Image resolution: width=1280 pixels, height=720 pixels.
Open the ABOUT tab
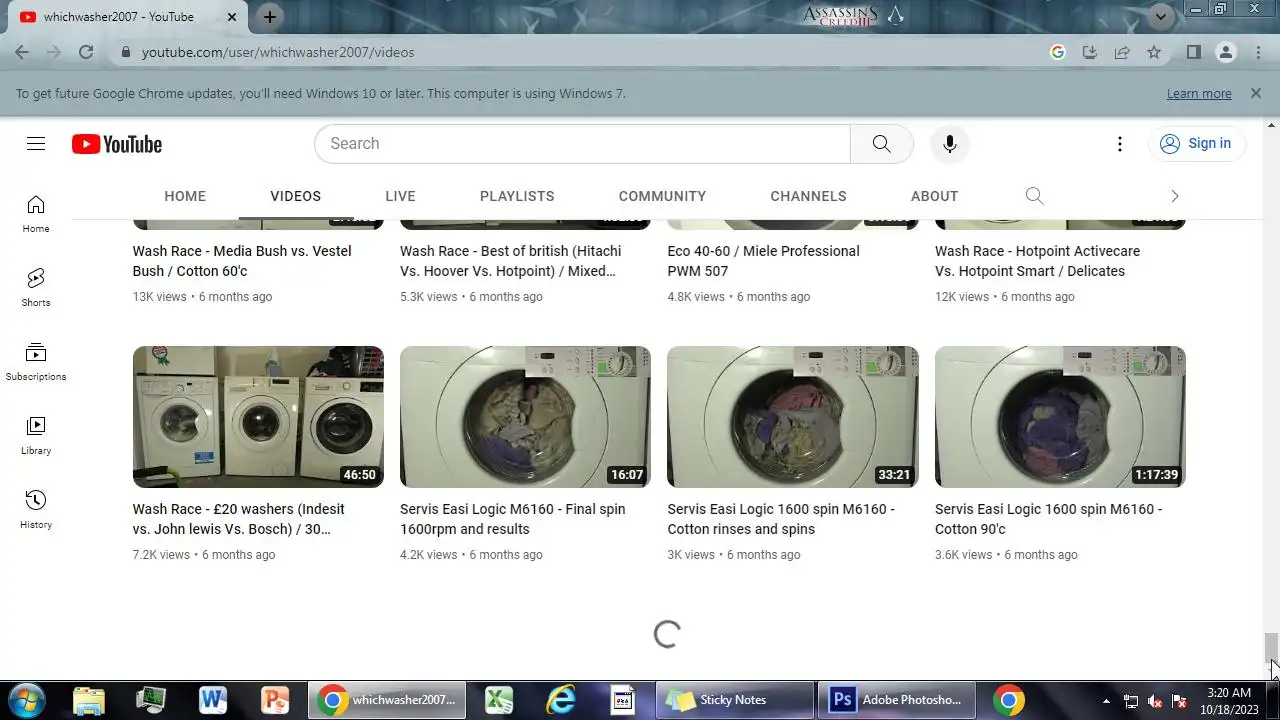[x=934, y=196]
